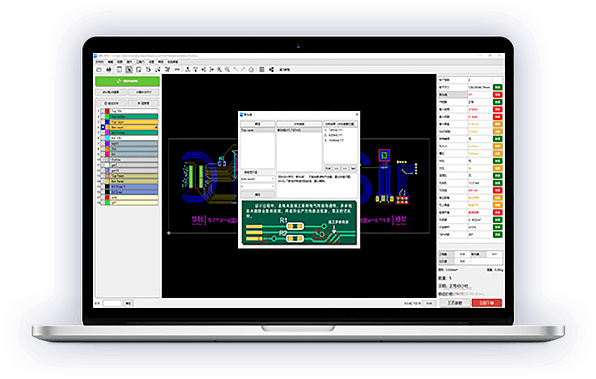This screenshot has height=379, width=596.
Task: Click the window layout icon beside the printer
Action: 119,70
